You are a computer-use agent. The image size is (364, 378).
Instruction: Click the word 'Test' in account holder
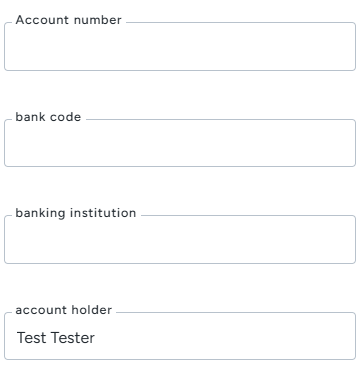tap(31, 338)
